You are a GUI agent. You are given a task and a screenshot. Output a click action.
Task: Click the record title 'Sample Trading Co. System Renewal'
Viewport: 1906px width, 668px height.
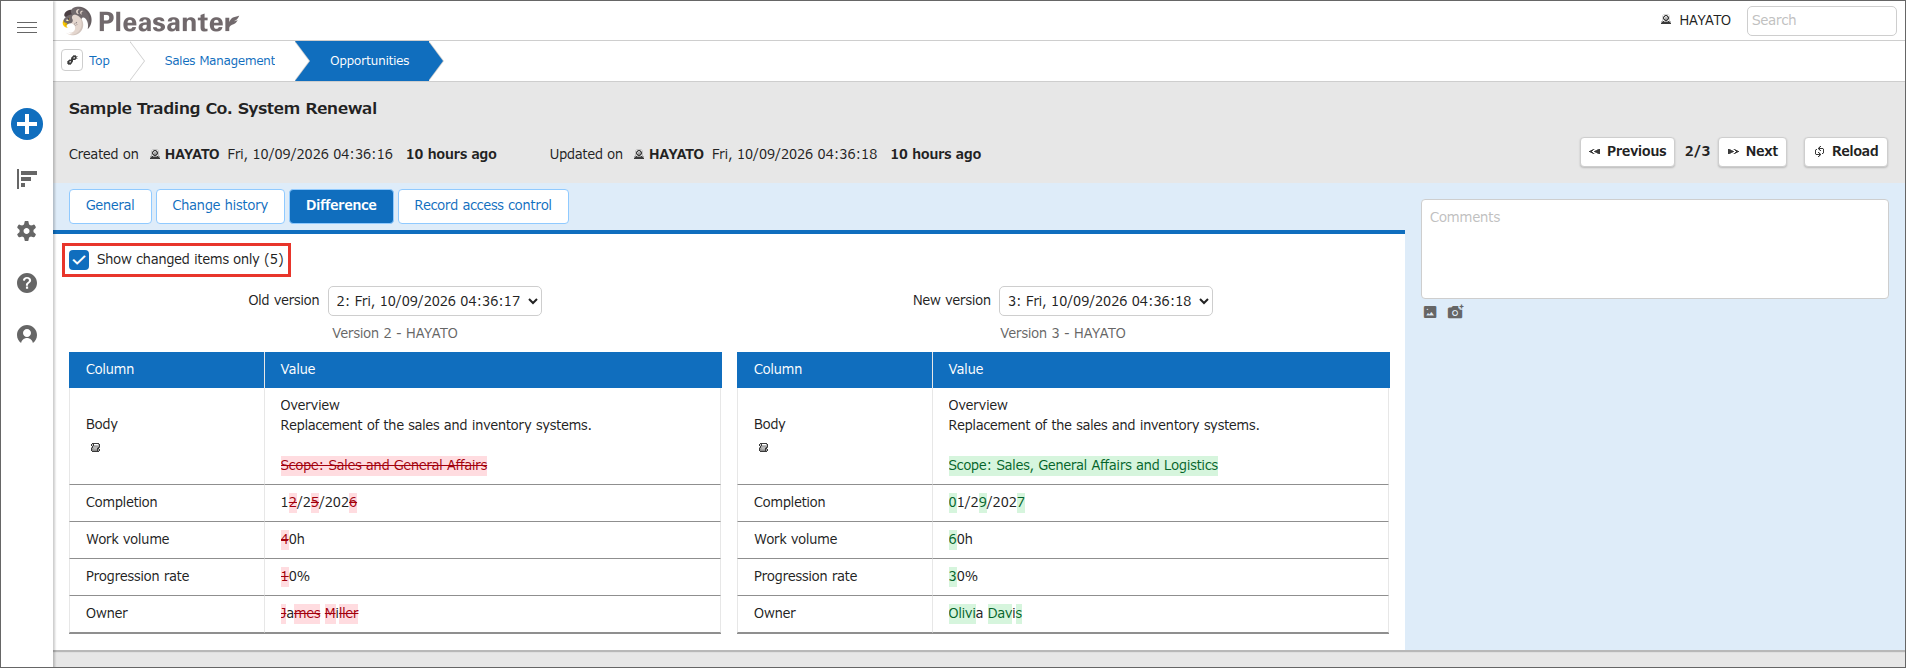click(223, 108)
